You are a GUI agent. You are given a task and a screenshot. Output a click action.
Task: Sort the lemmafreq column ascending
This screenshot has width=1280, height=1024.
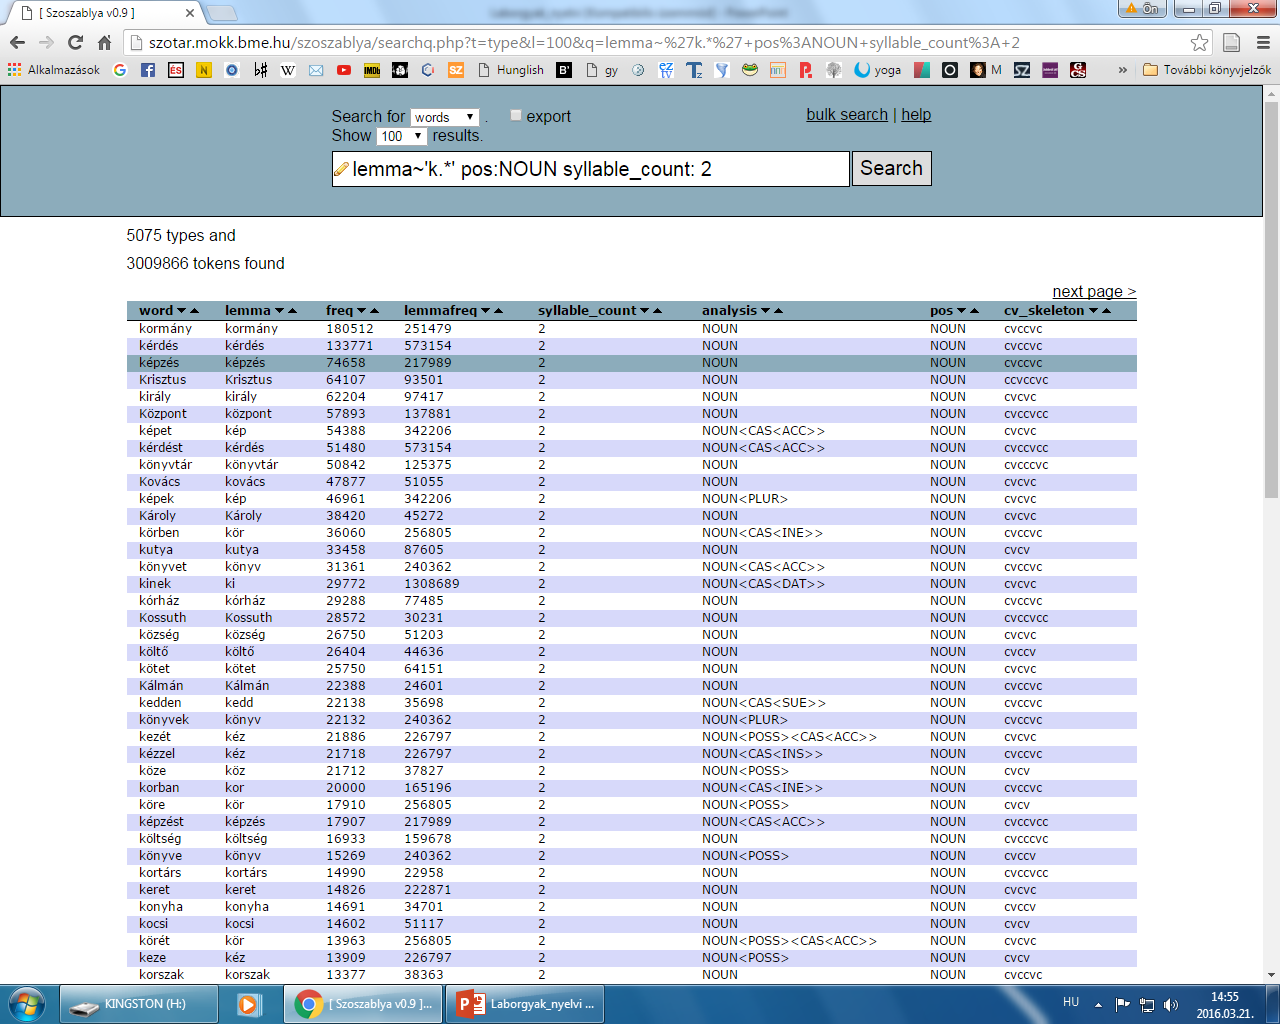pos(498,311)
